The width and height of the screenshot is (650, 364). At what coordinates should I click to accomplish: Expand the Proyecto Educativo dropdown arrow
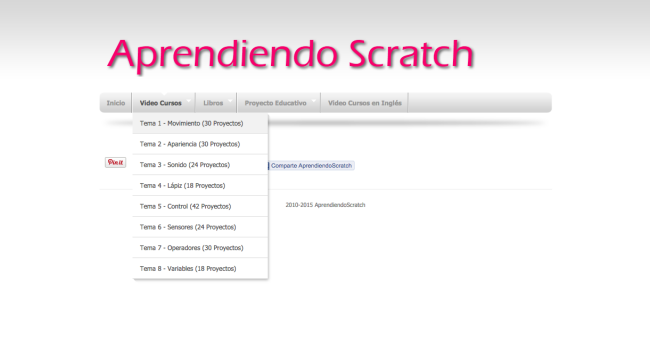pos(313,101)
